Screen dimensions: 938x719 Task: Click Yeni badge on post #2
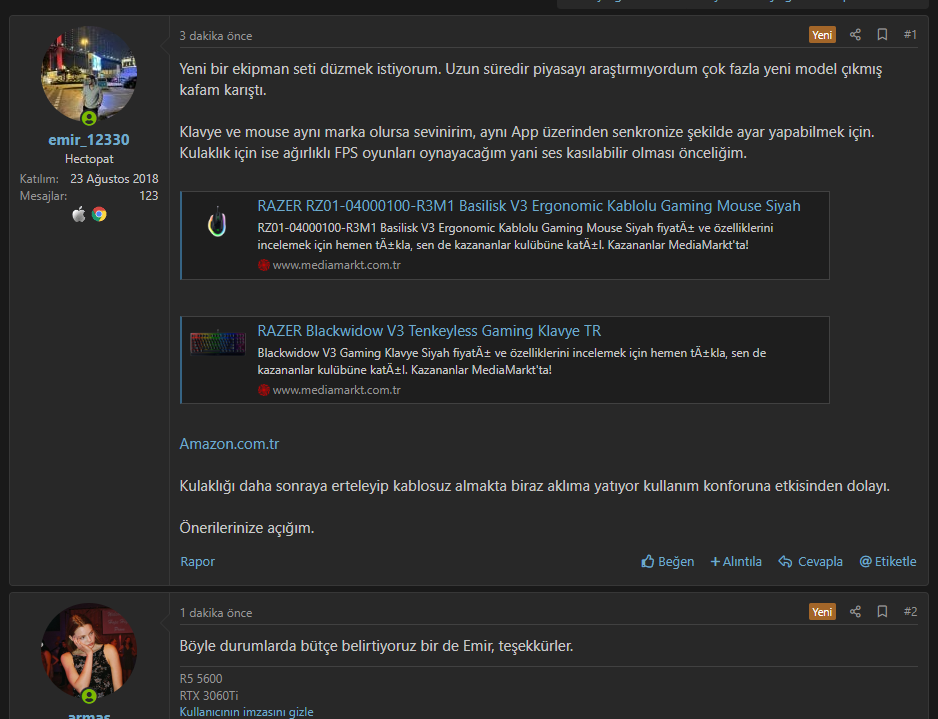click(822, 611)
